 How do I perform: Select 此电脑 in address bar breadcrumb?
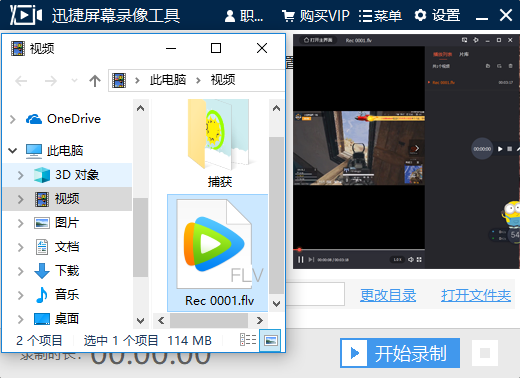pos(168,80)
